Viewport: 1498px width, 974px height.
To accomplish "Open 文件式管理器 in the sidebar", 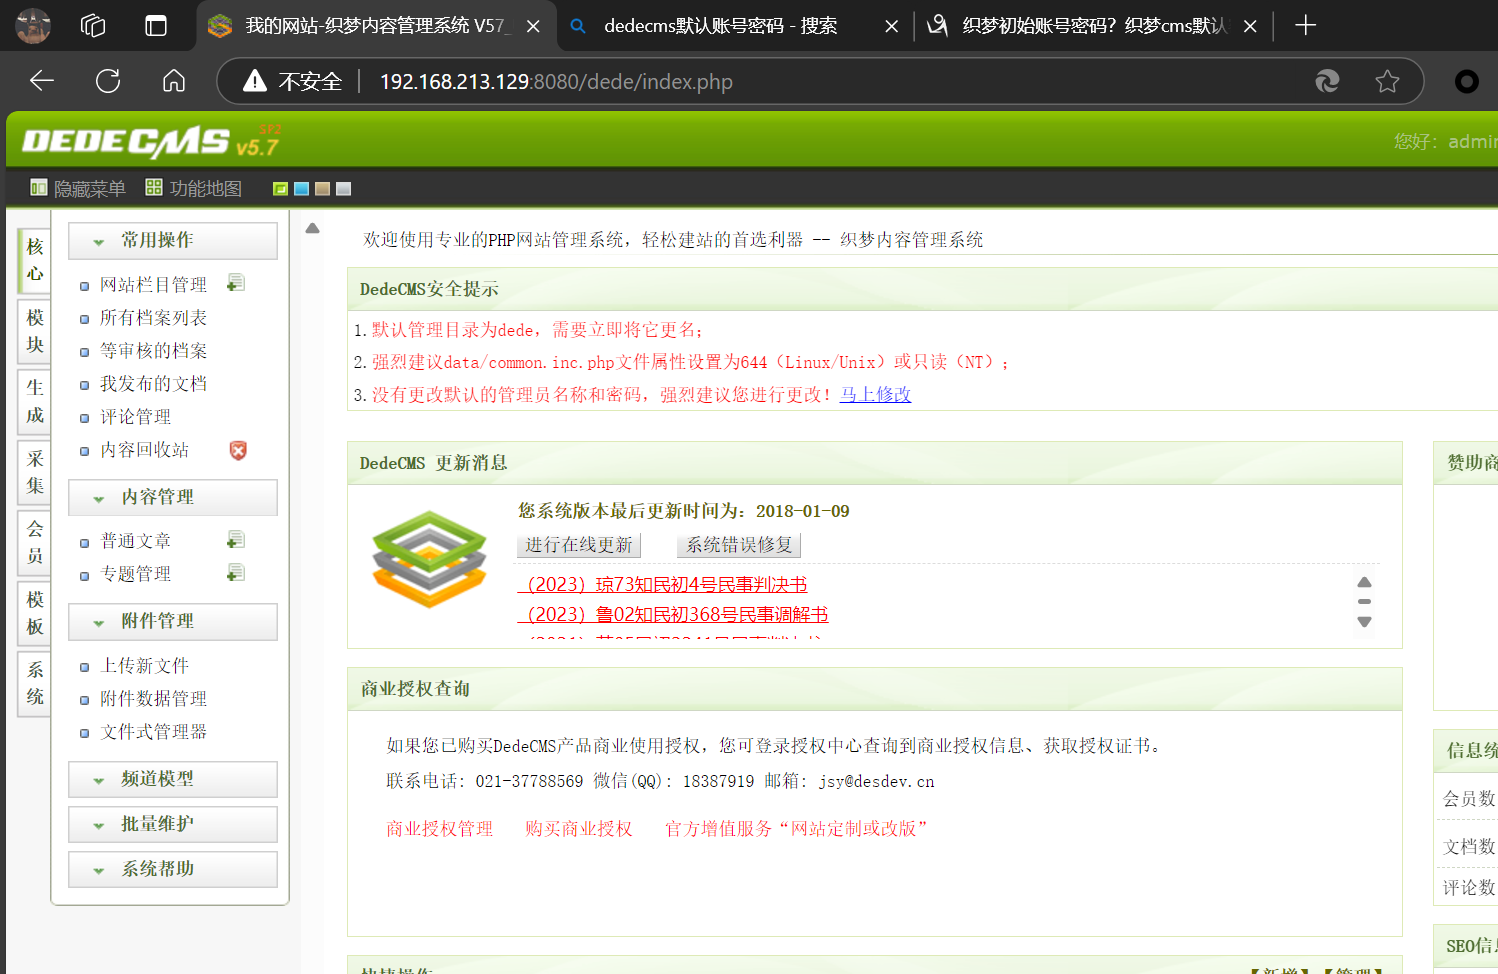I will [154, 732].
